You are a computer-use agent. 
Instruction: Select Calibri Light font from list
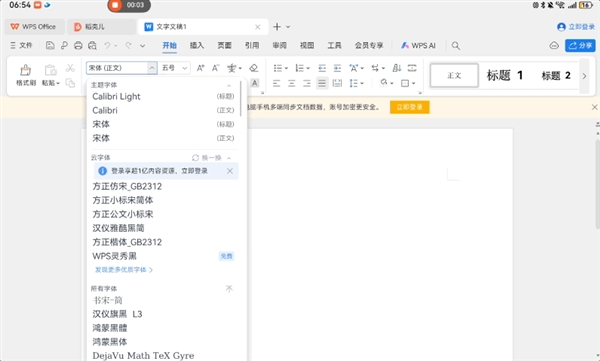tap(116, 96)
